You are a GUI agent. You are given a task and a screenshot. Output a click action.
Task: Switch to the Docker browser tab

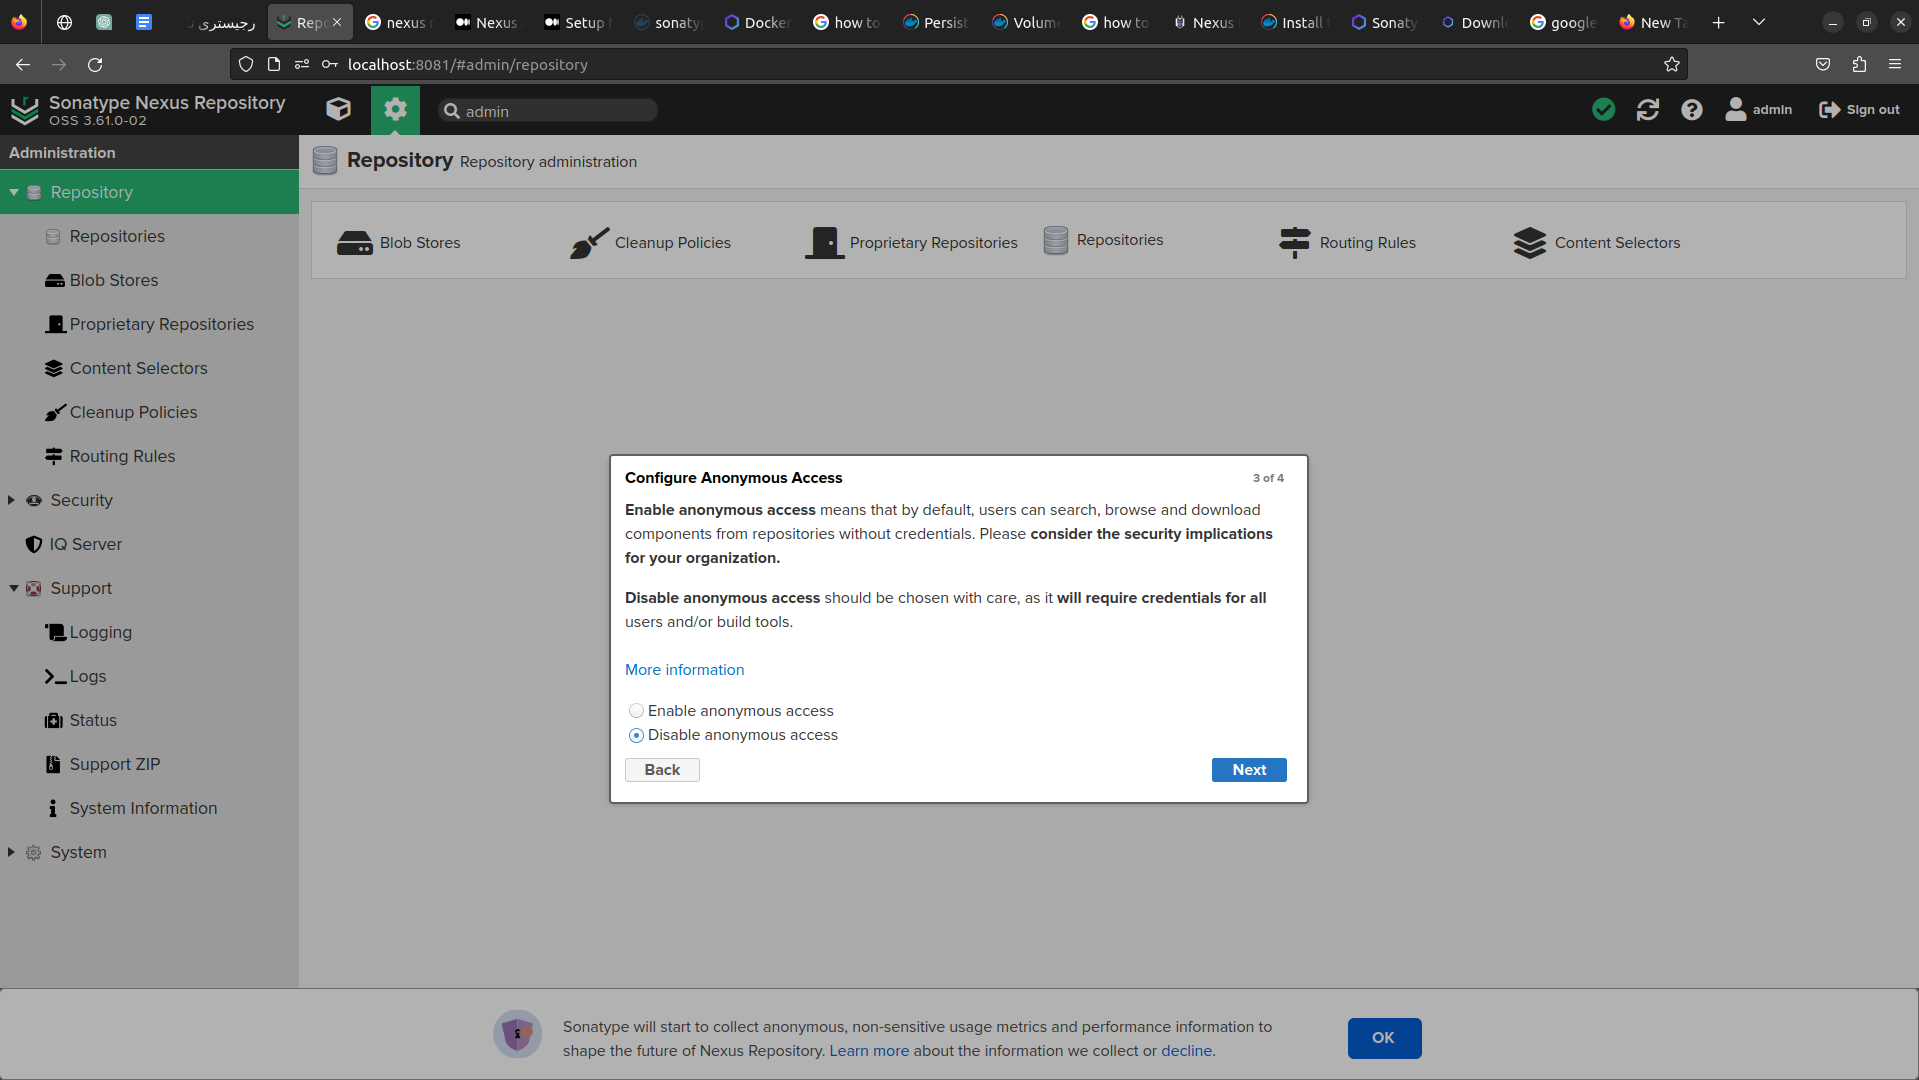(758, 22)
